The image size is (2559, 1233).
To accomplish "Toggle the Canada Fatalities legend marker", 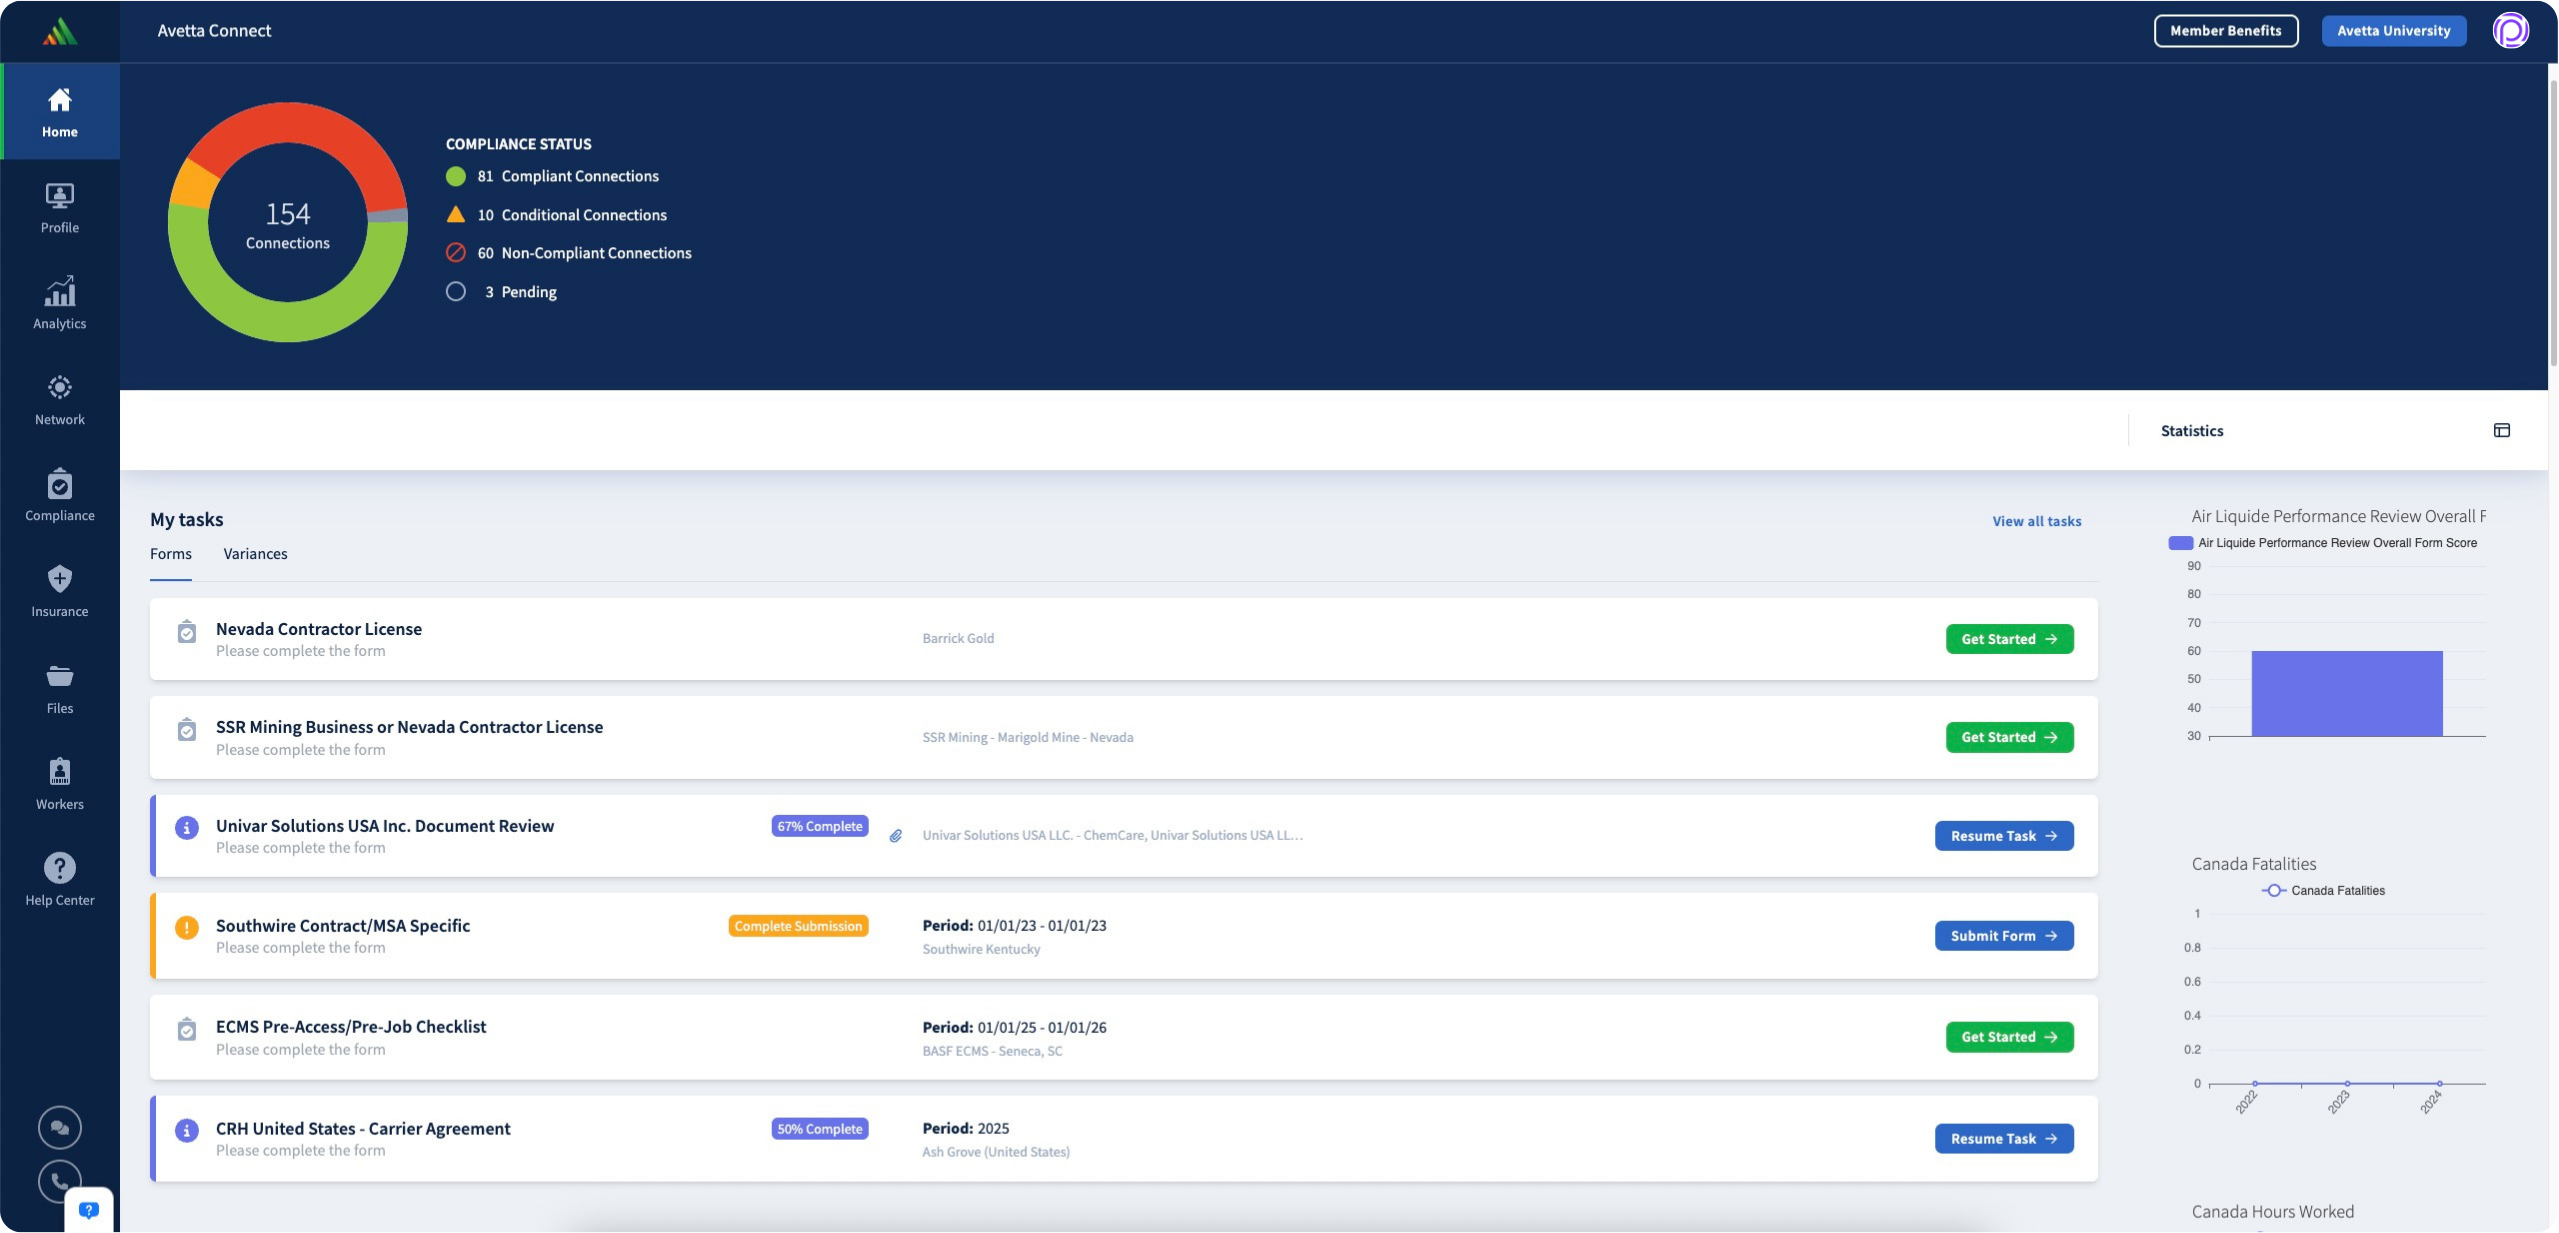I will [2274, 891].
